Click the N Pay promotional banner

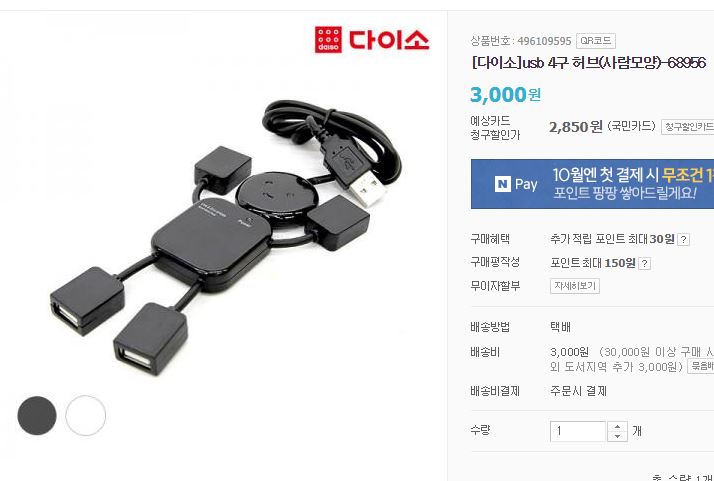592,184
